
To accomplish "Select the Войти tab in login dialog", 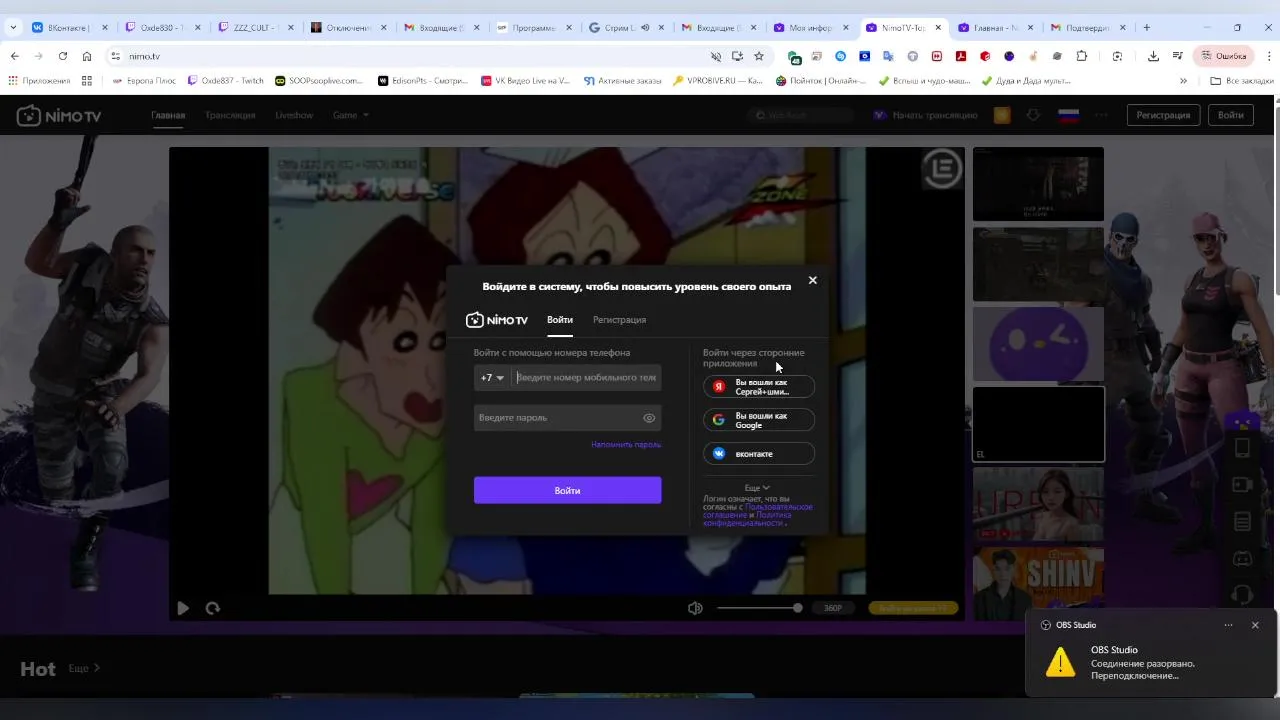I will coord(560,320).
